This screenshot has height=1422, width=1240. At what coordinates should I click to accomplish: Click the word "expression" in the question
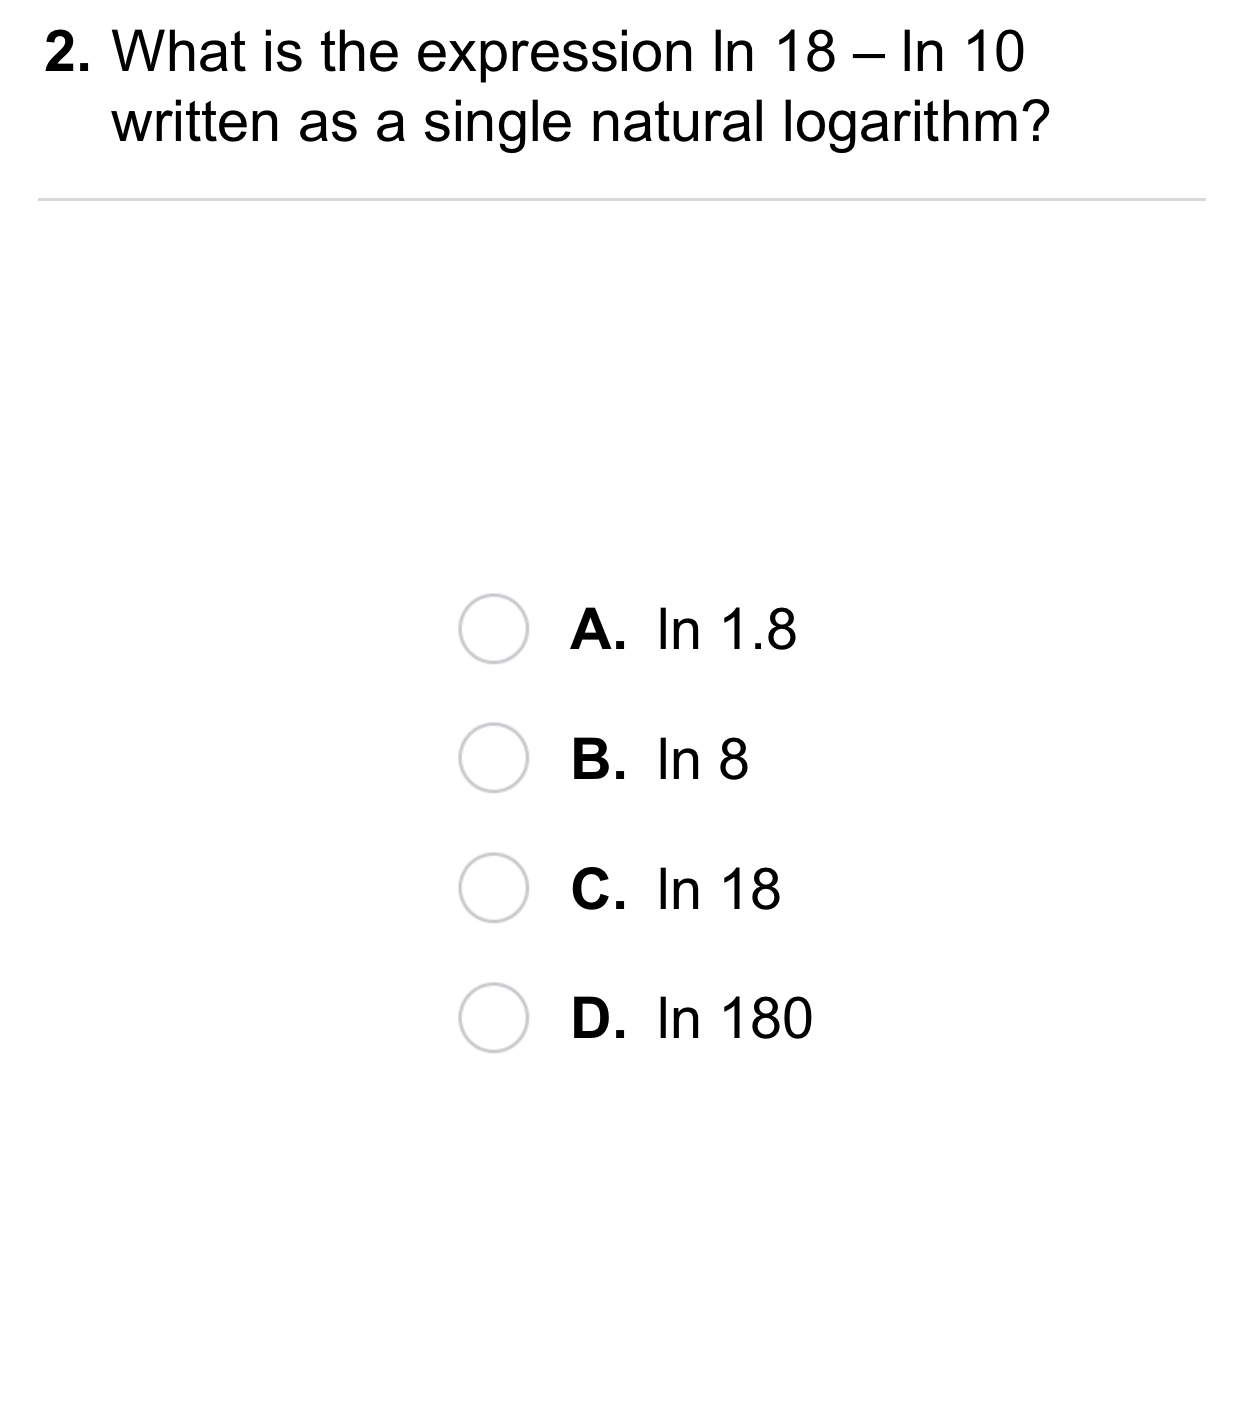tap(553, 54)
